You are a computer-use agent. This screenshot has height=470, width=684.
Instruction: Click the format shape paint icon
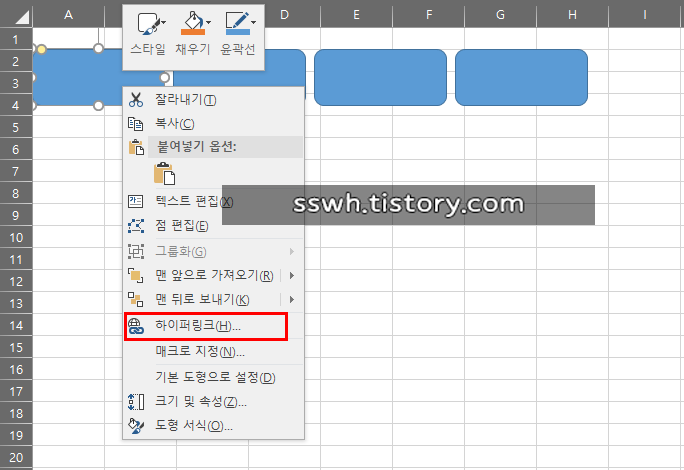pyautogui.click(x=136, y=425)
